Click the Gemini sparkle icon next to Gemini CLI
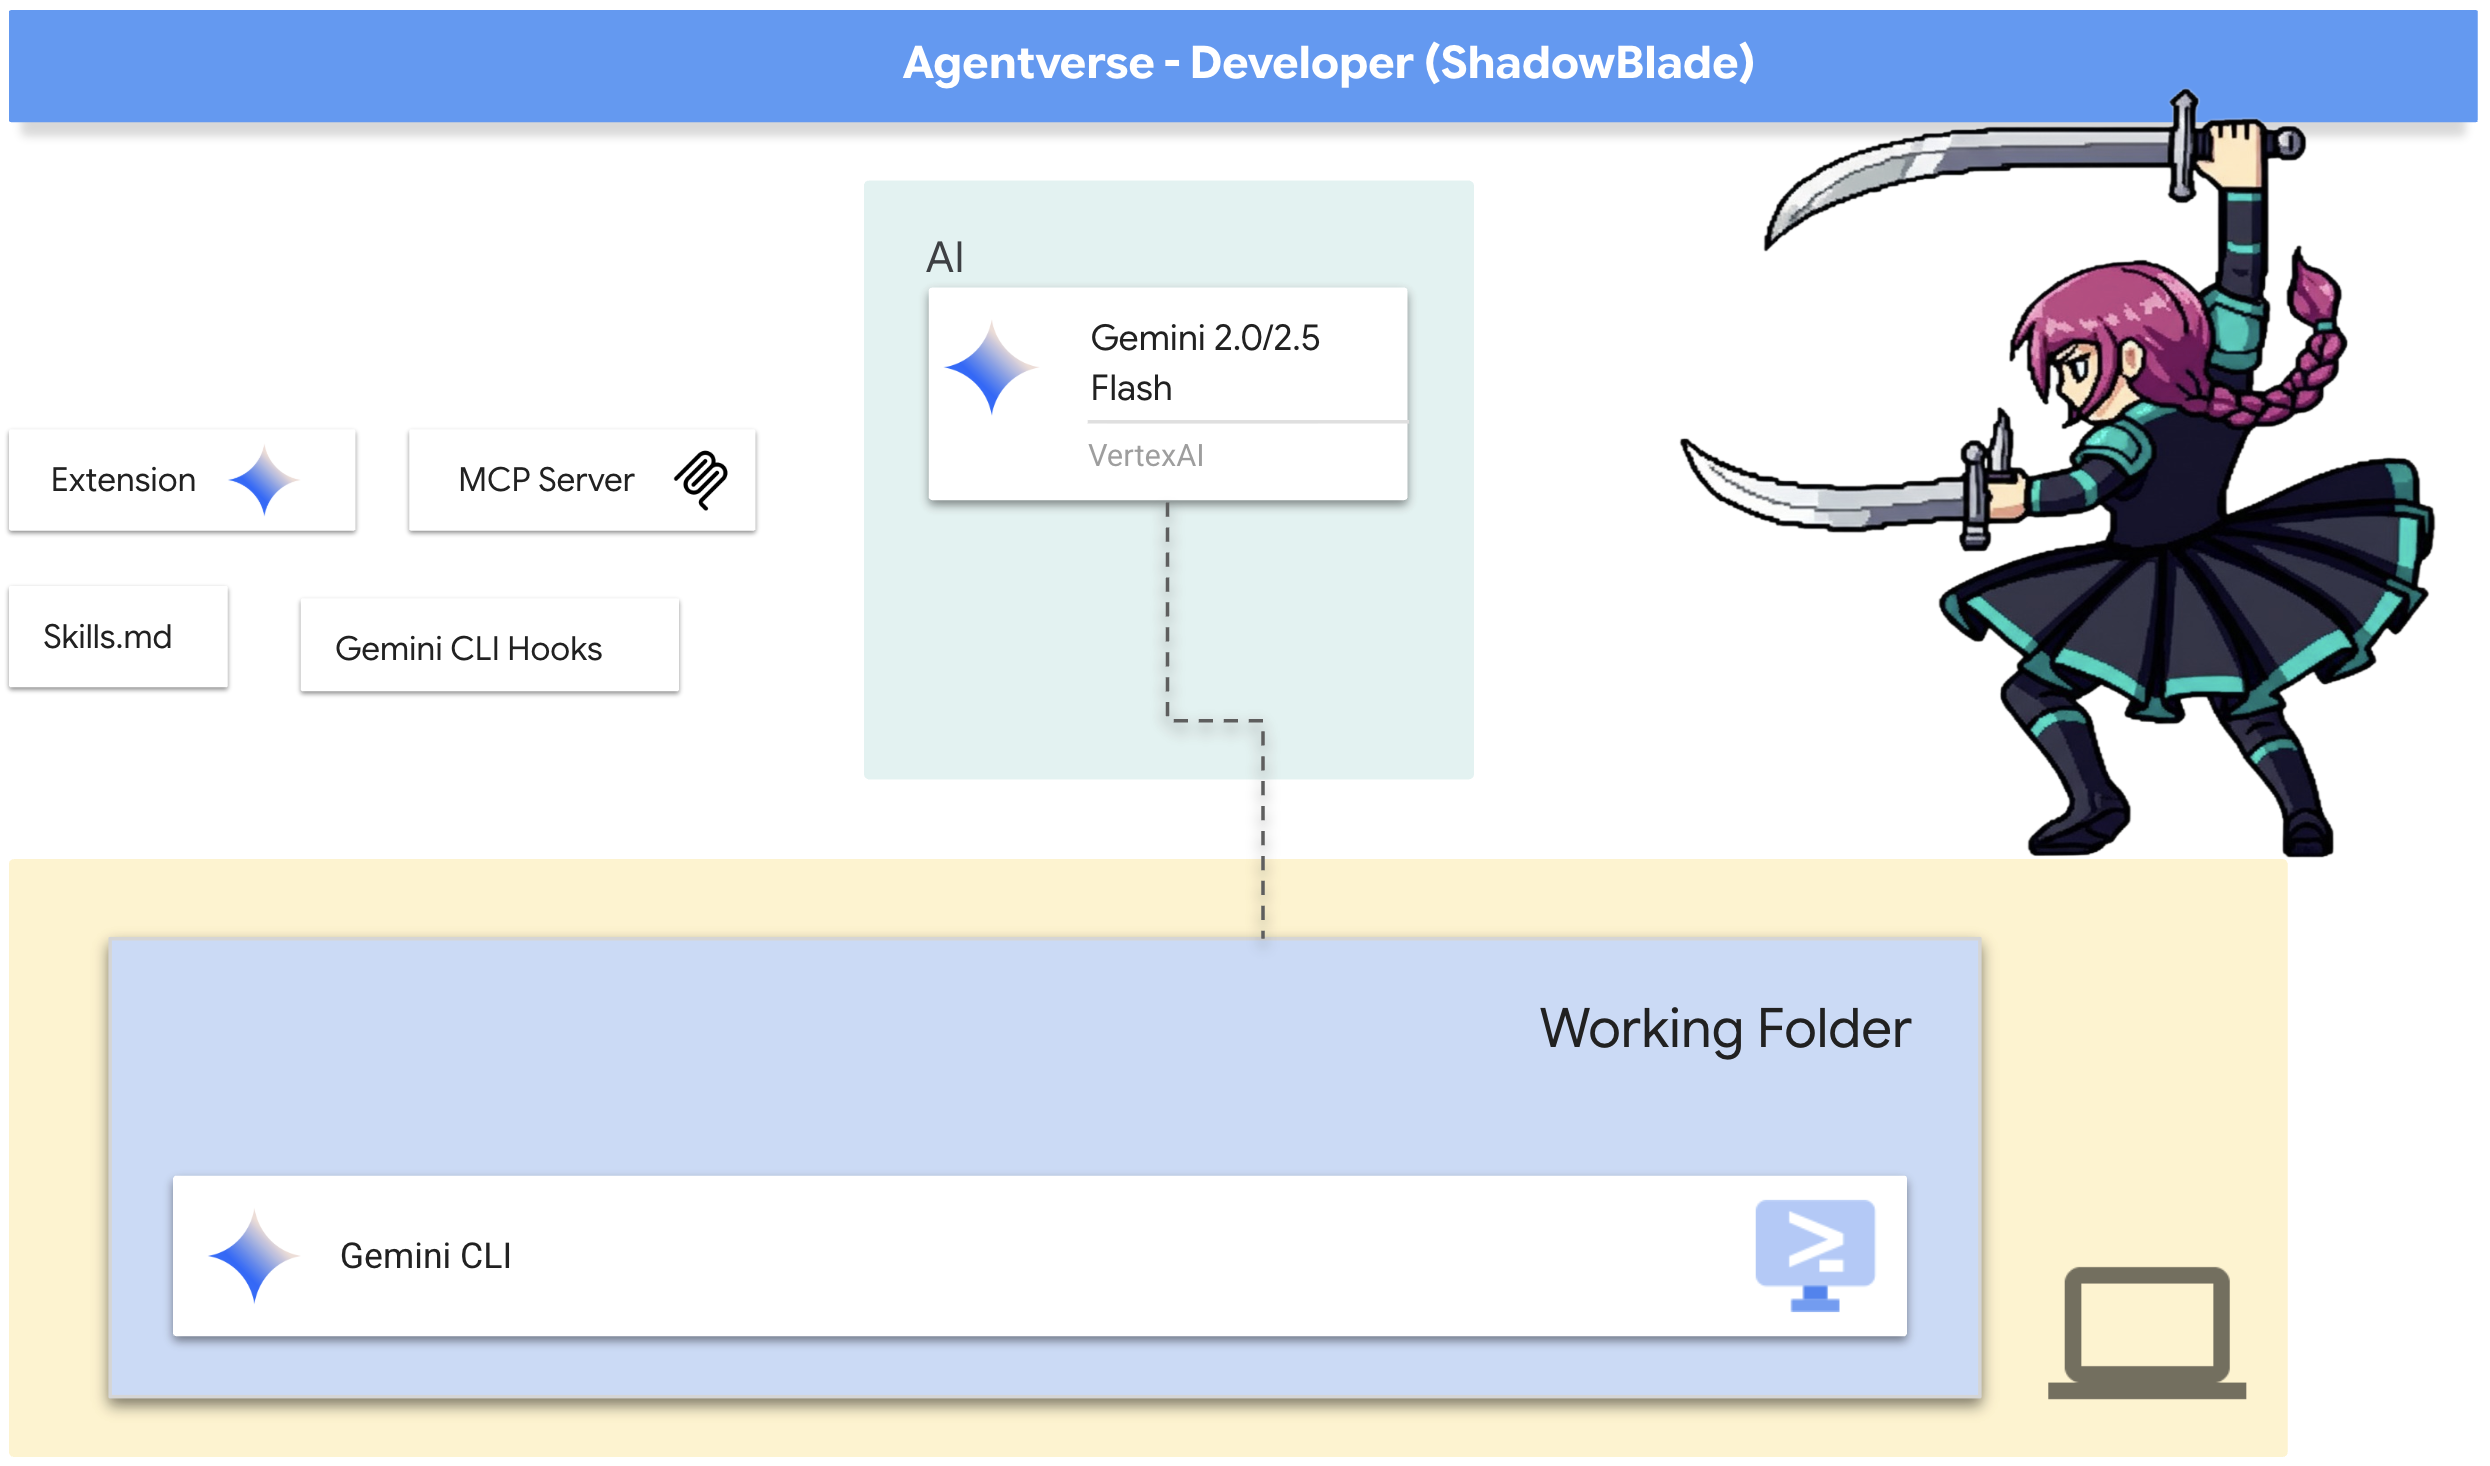The height and width of the screenshot is (1466, 2490). coord(254,1256)
